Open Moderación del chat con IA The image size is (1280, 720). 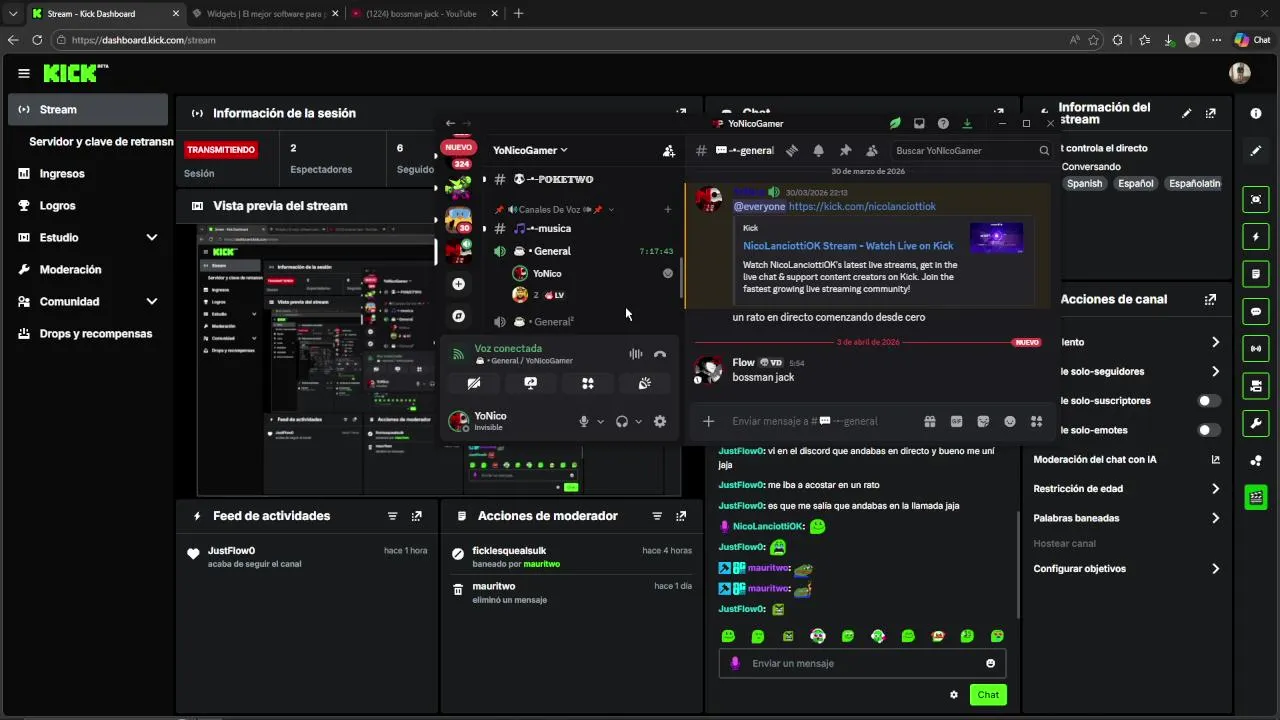(x=1127, y=460)
